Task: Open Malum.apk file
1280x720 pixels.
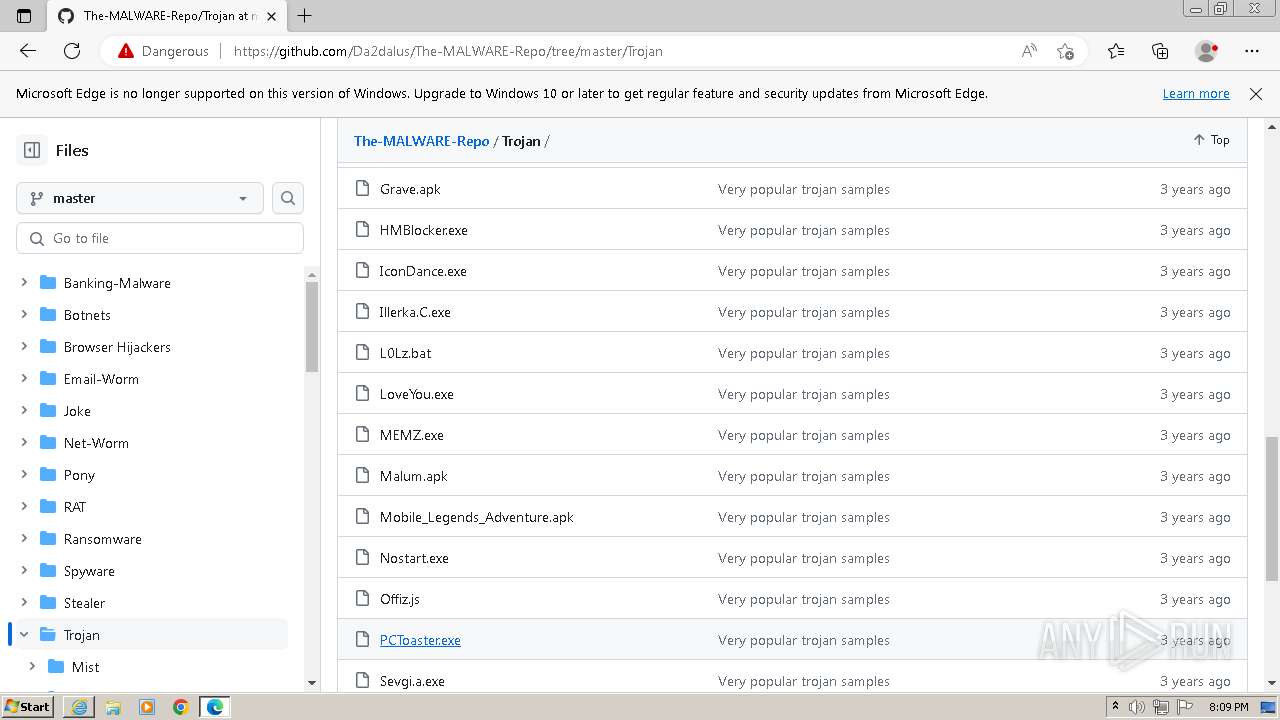Action: [x=414, y=476]
